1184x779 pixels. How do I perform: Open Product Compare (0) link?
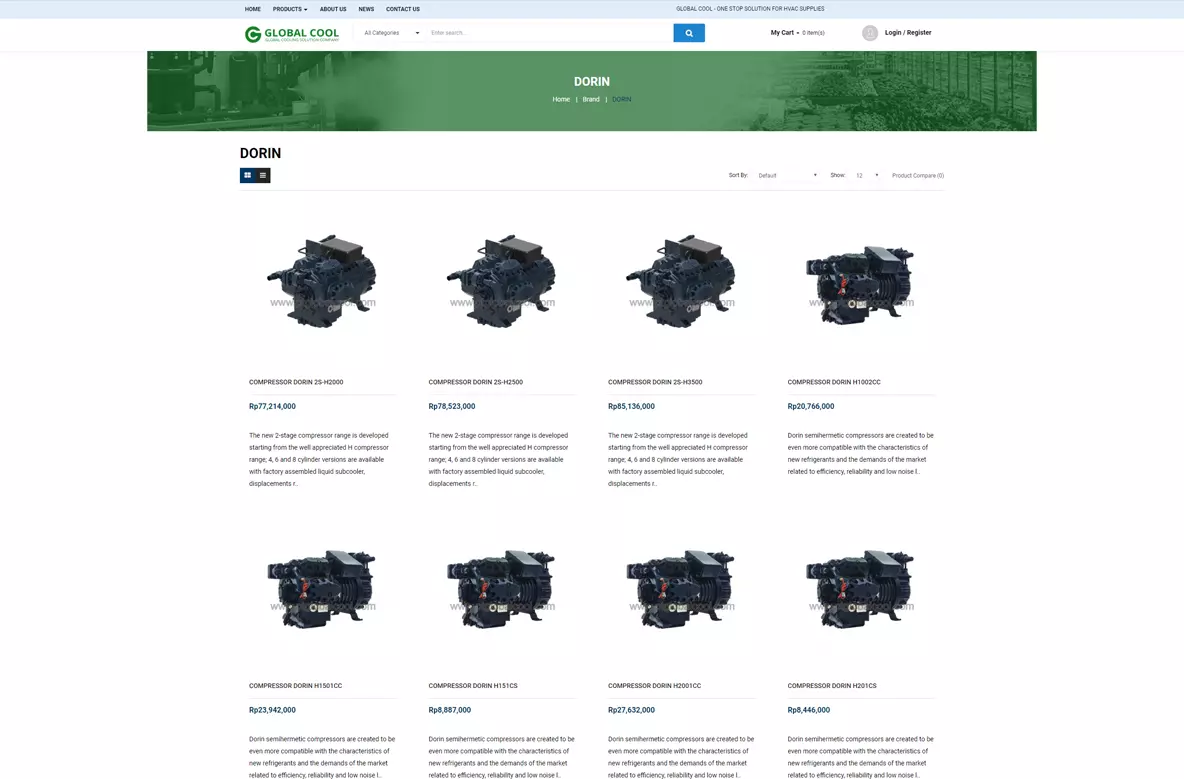[917, 175]
